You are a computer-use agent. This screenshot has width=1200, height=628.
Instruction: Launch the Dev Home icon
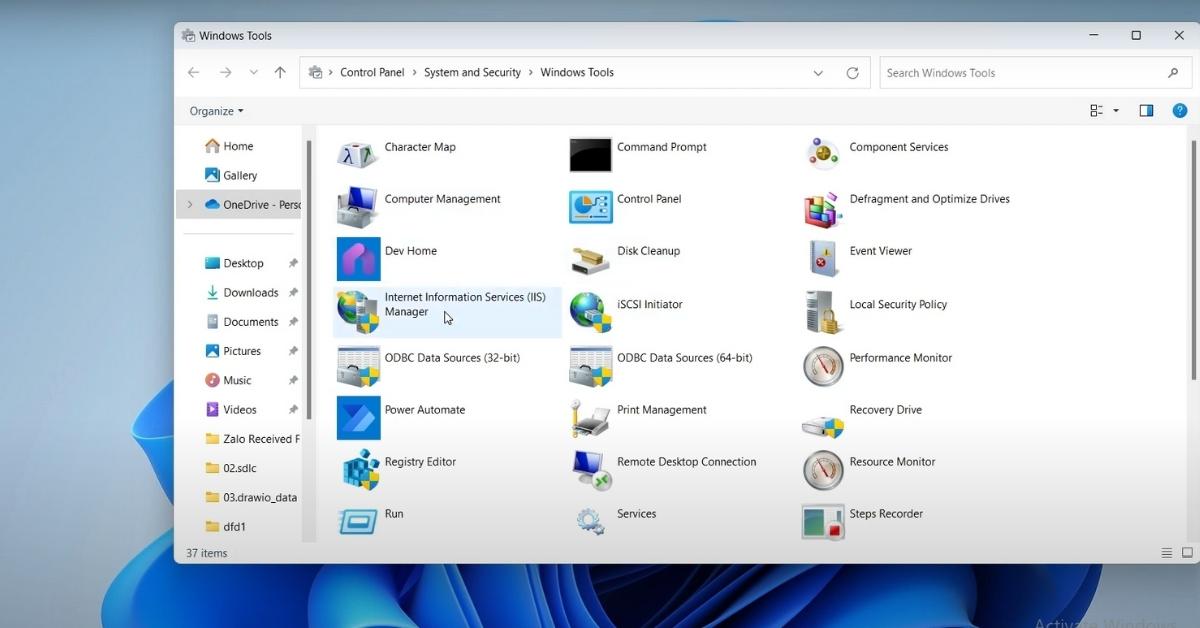point(358,259)
